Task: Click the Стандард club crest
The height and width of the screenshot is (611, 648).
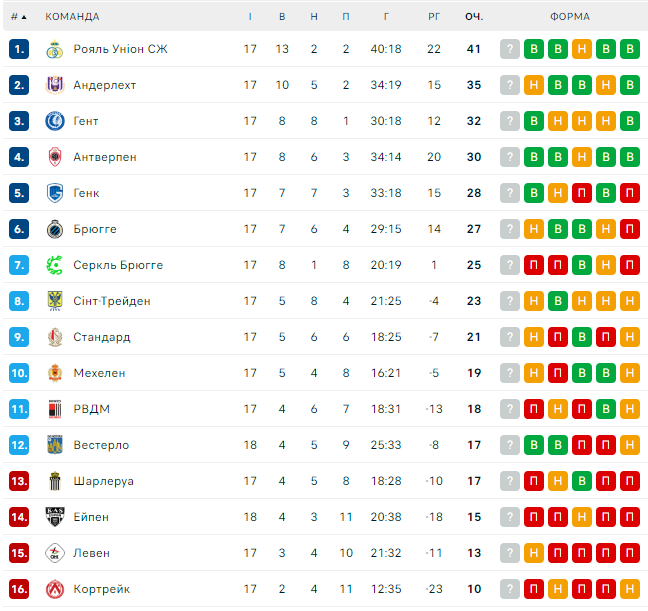Action: (55, 337)
